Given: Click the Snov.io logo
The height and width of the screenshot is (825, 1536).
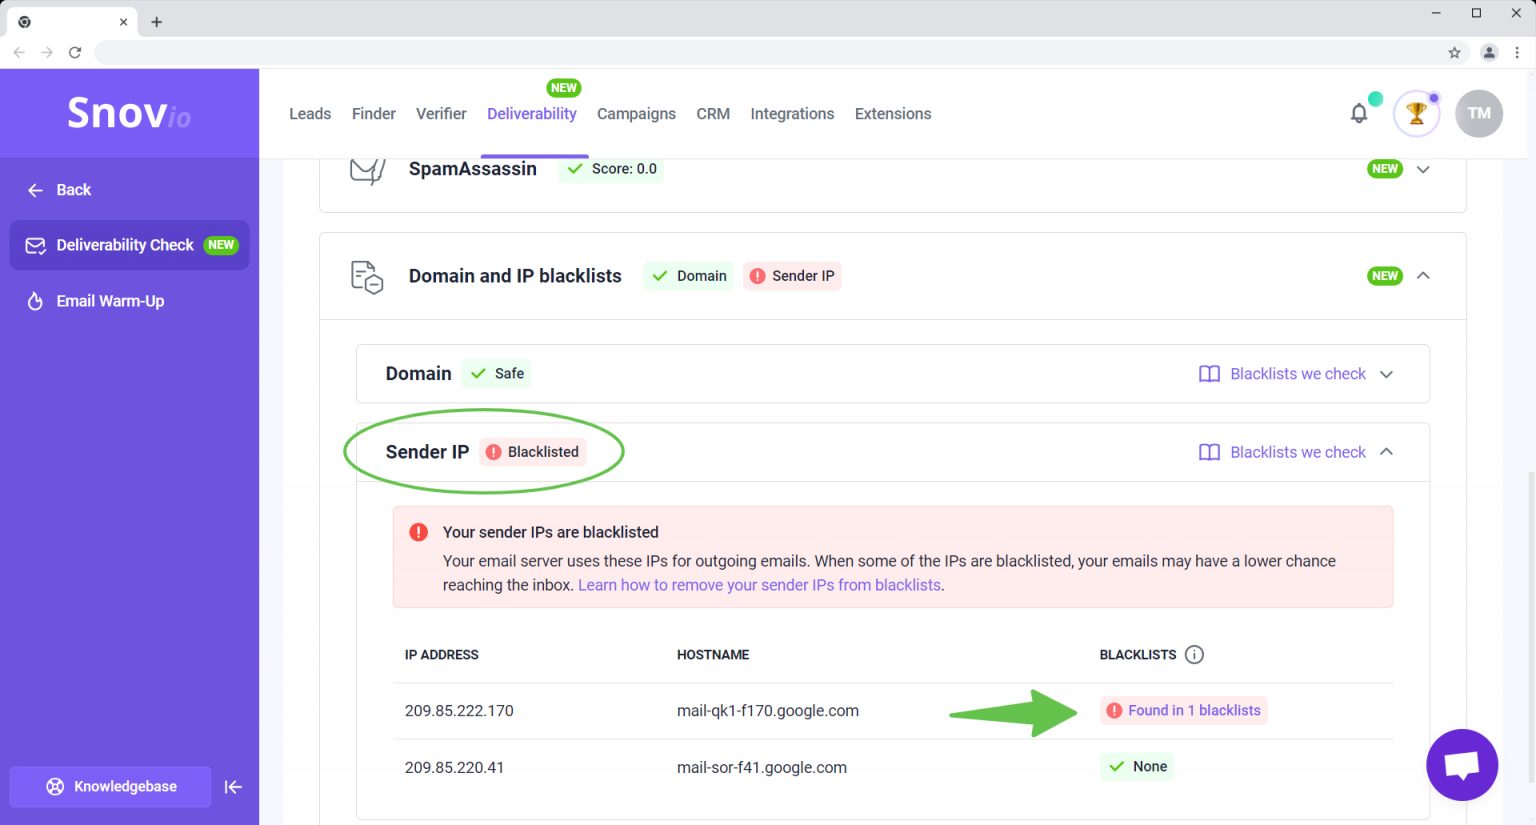Looking at the screenshot, I should [128, 112].
